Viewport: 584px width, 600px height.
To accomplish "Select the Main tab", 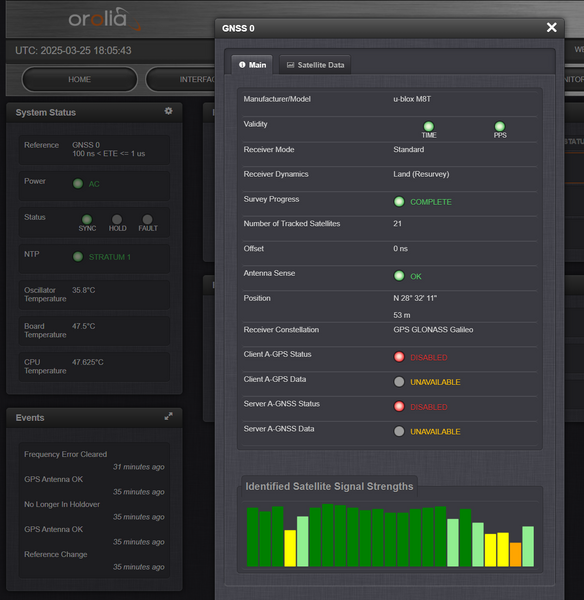I will [x=252, y=65].
